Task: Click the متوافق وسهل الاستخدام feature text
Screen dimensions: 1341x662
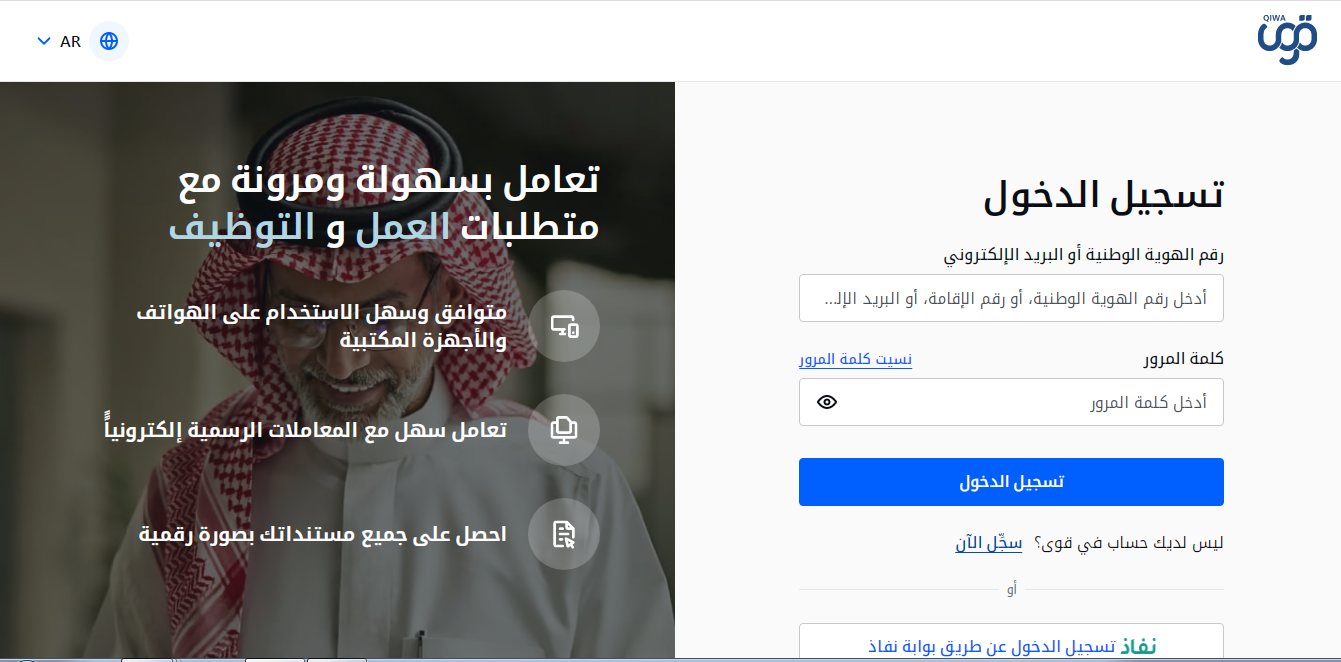Action: pyautogui.click(x=322, y=326)
